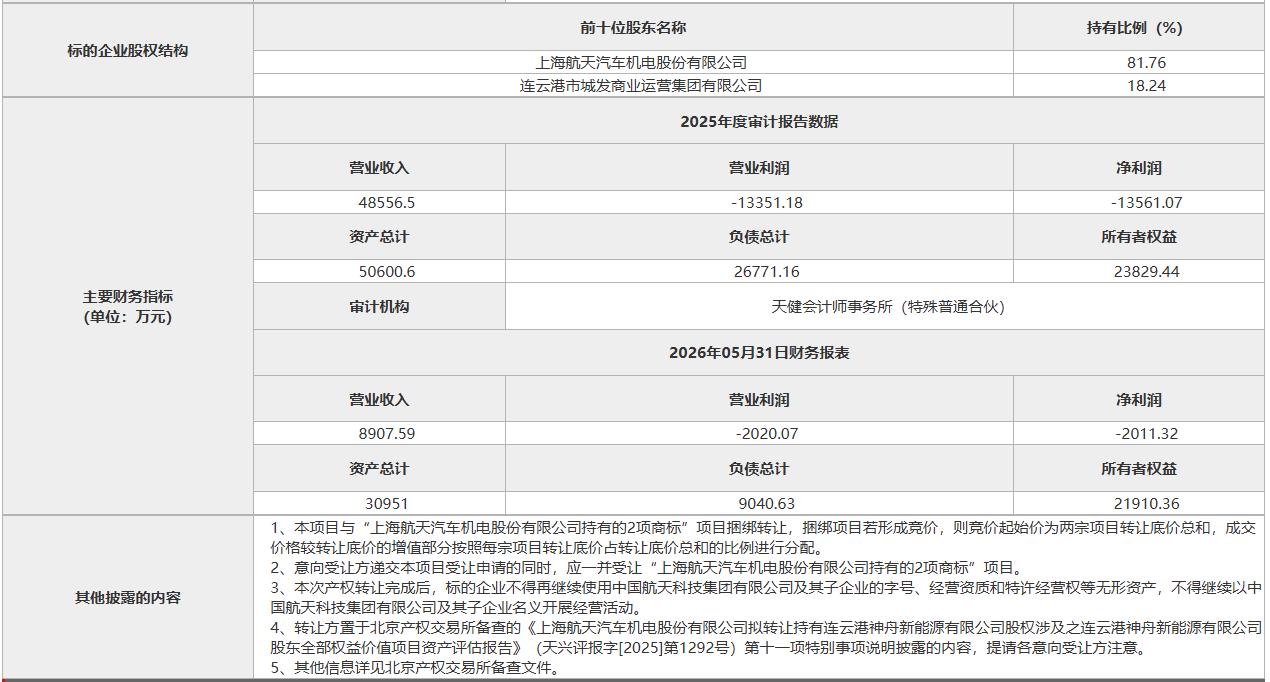The width and height of the screenshot is (1270, 682).
Task: Select total liabilities value 26771.16
Action: [766, 271]
